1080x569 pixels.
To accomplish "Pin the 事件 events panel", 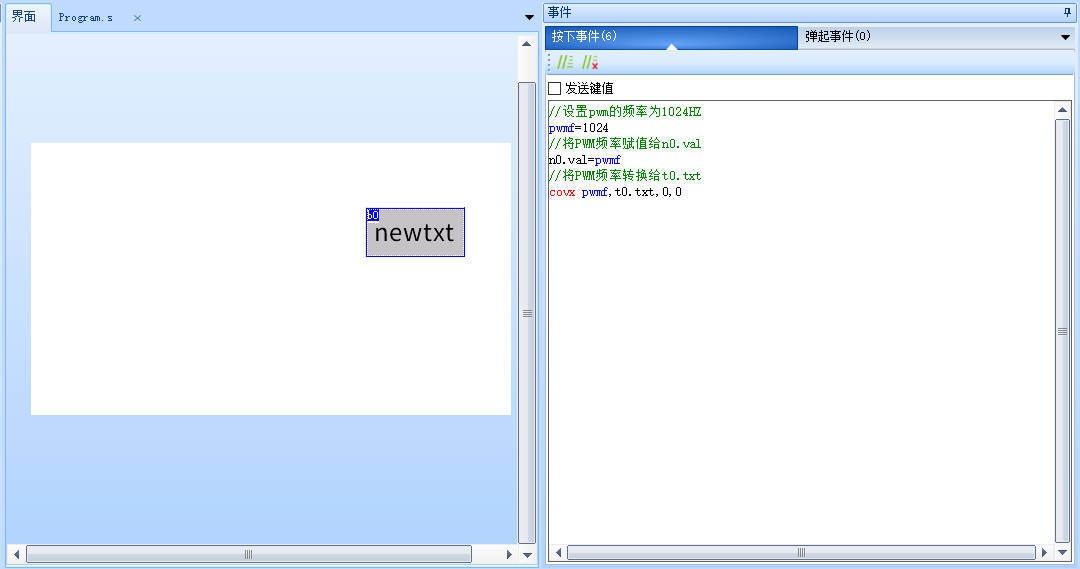I will 1066,12.
